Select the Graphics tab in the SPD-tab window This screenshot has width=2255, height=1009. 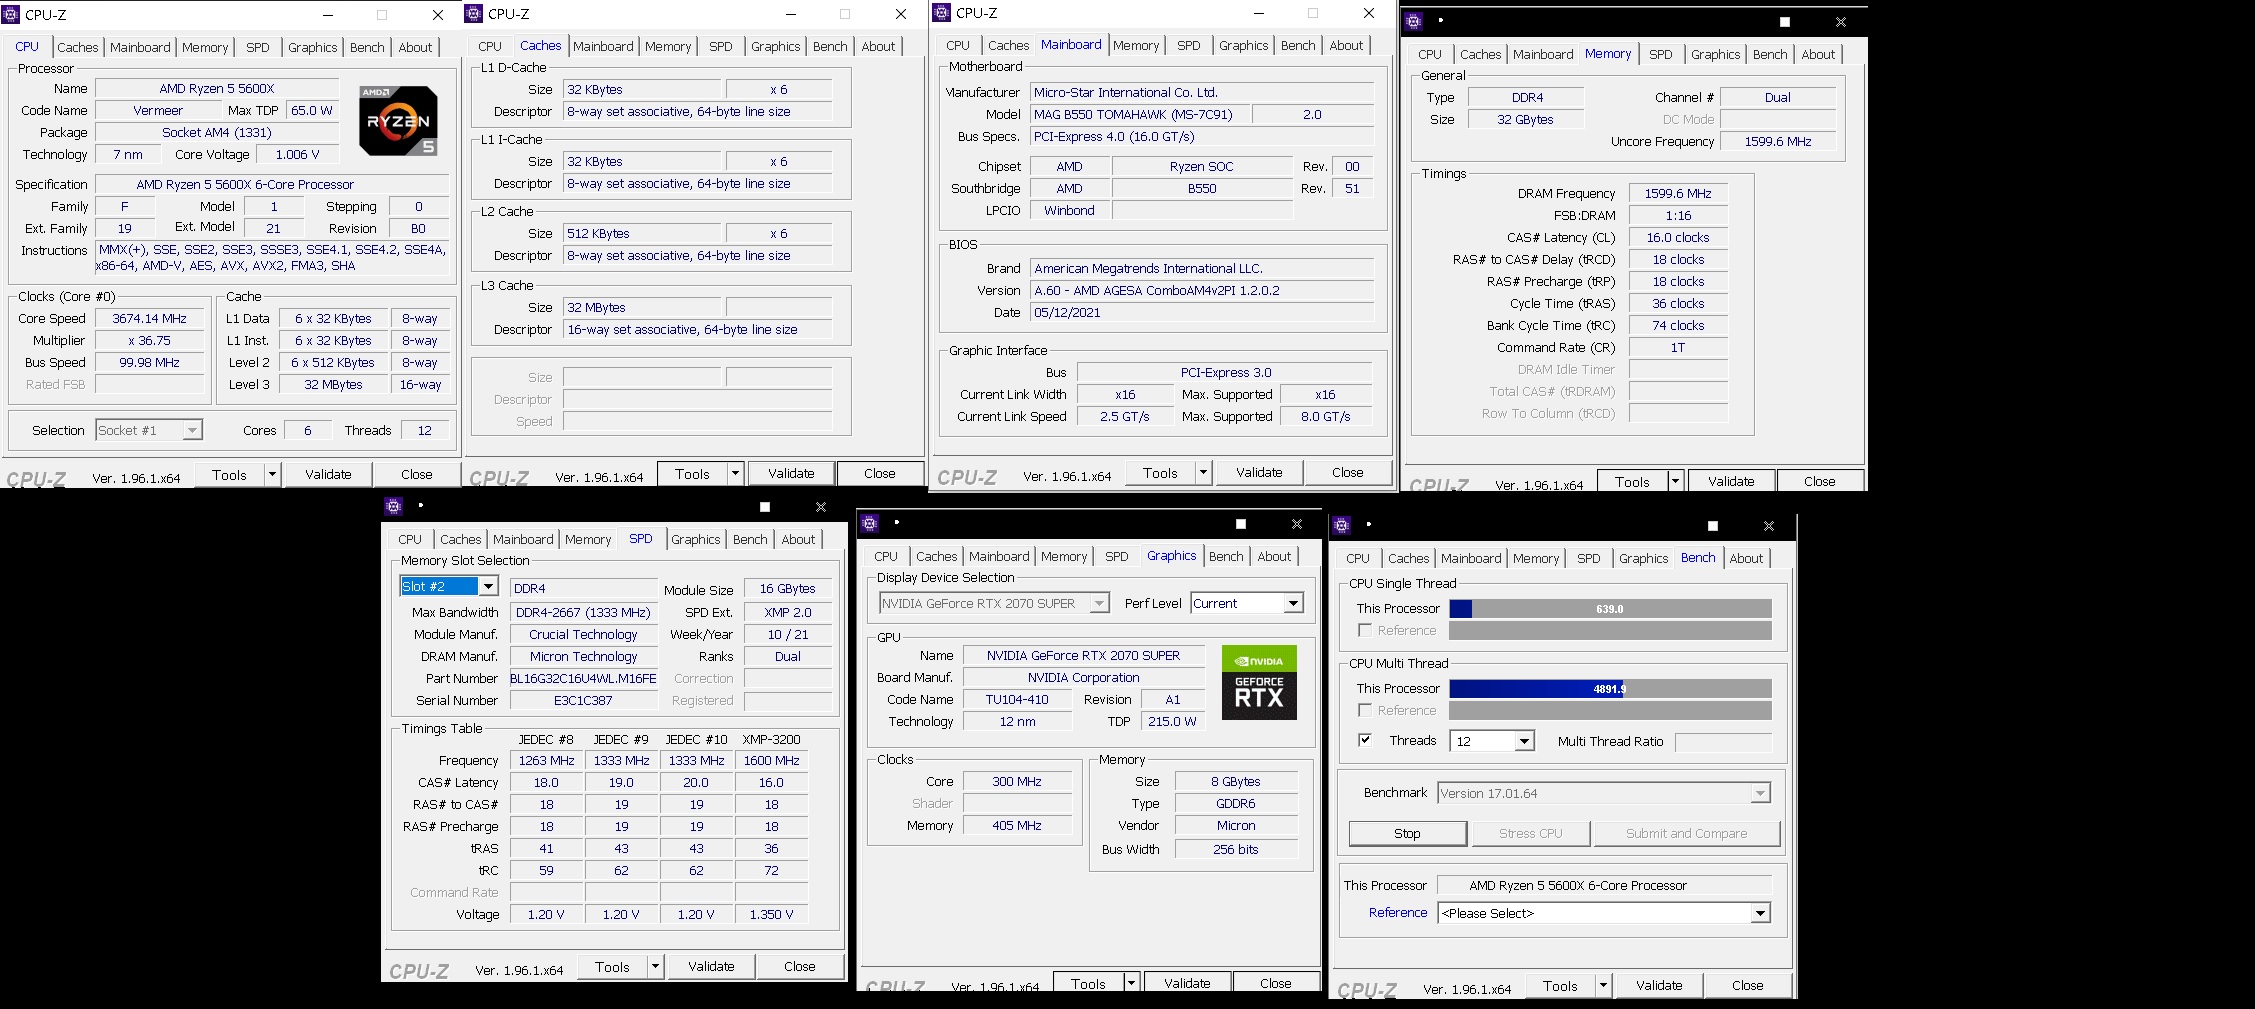(x=695, y=539)
